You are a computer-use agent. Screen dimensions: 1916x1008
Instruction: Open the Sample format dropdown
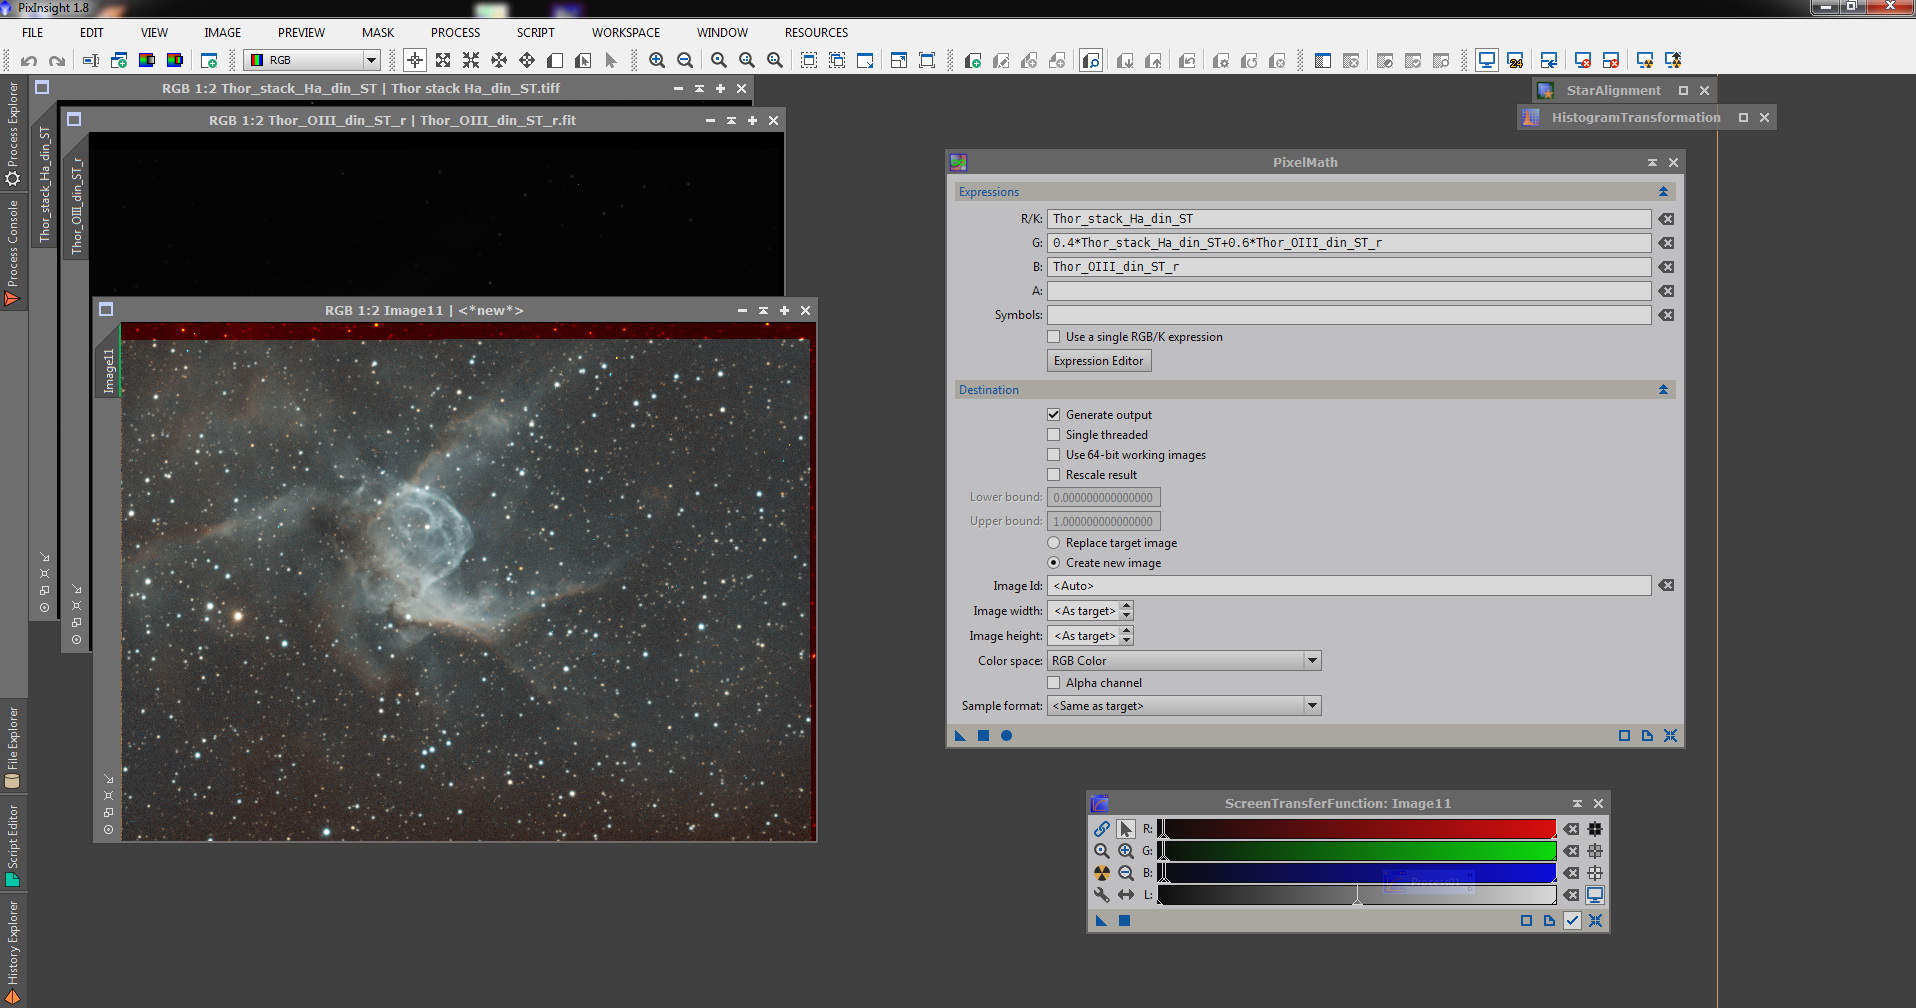point(1184,706)
